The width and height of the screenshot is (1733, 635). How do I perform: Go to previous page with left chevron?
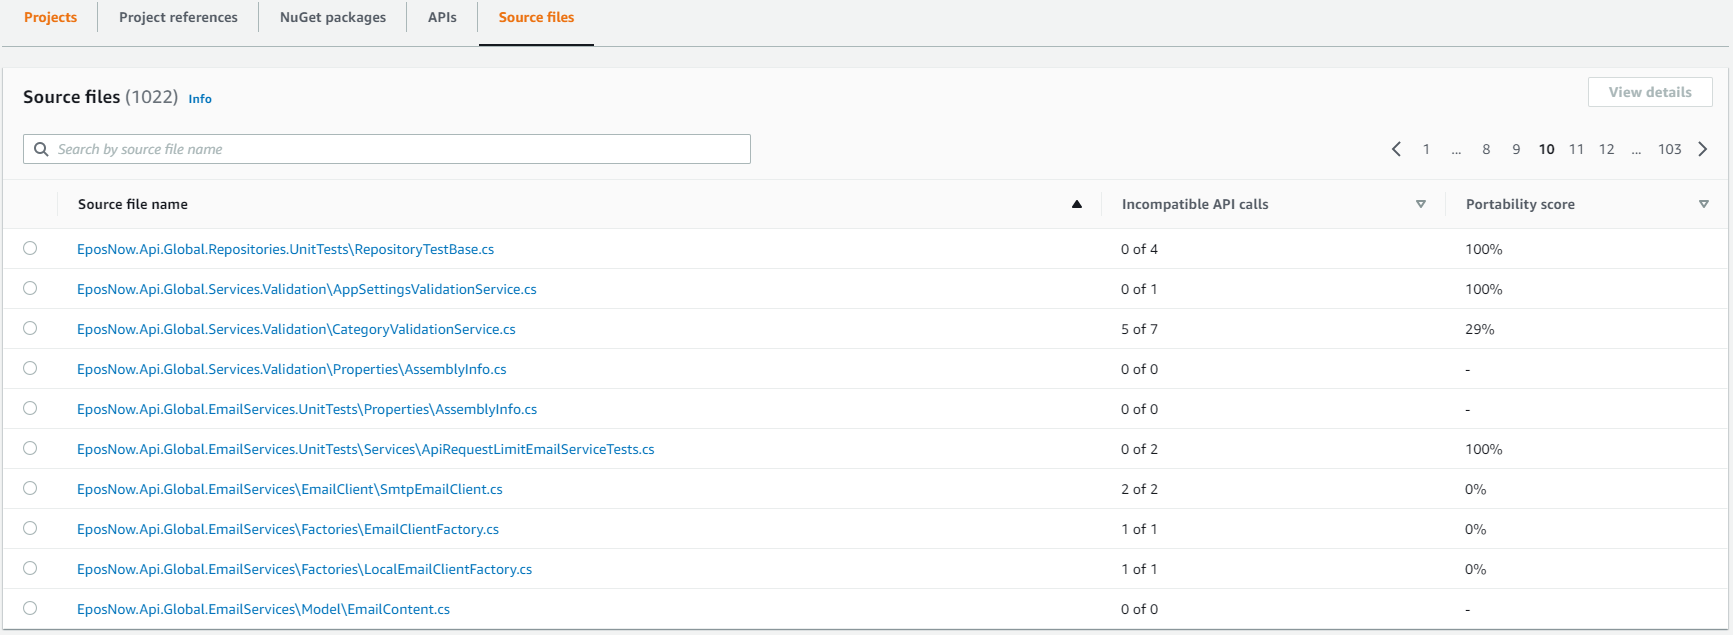(x=1396, y=149)
